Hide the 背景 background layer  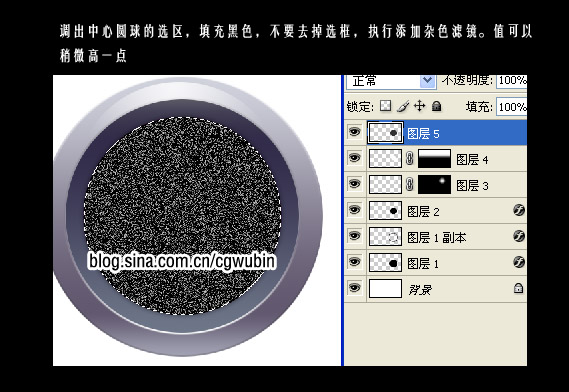point(355,288)
